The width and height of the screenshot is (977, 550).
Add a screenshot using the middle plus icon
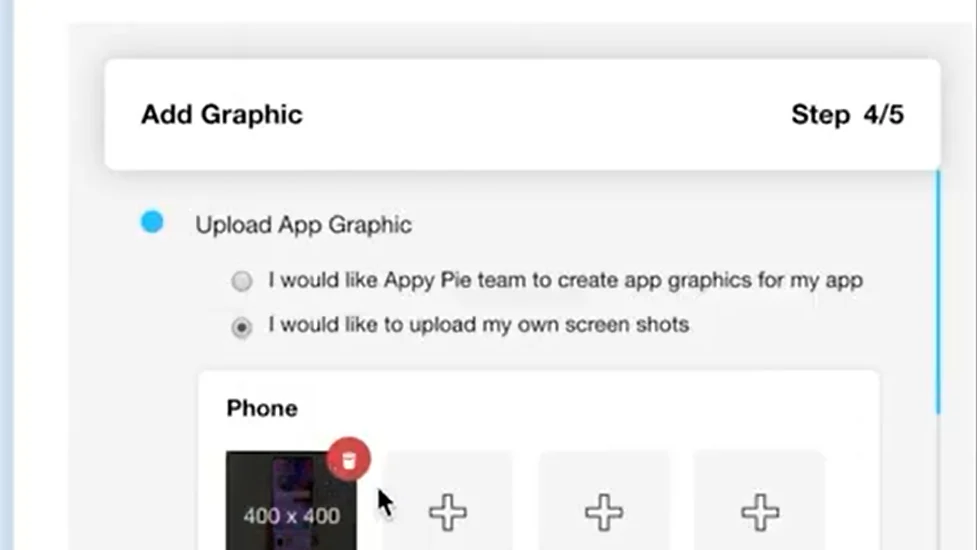(604, 512)
